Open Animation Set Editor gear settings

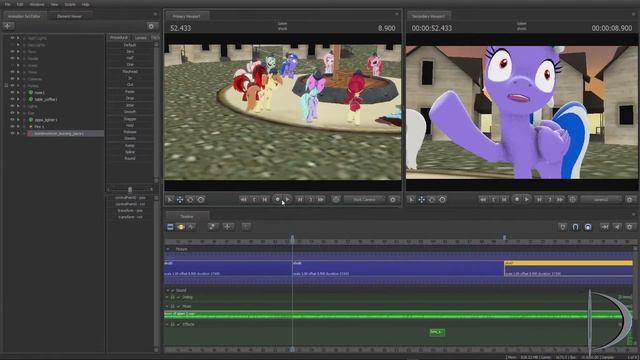(151, 26)
